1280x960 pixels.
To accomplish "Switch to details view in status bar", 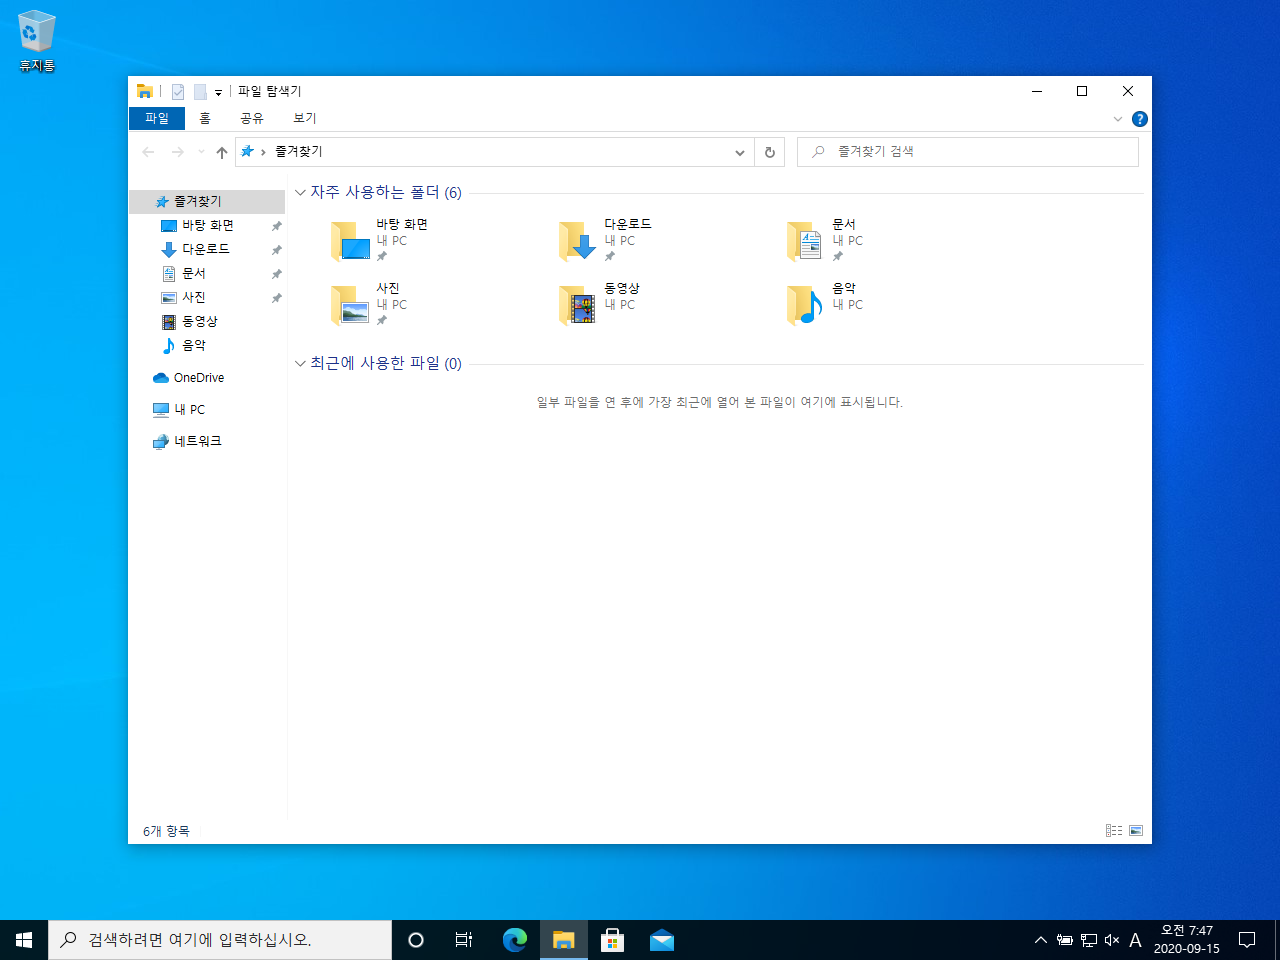I will 1114,831.
